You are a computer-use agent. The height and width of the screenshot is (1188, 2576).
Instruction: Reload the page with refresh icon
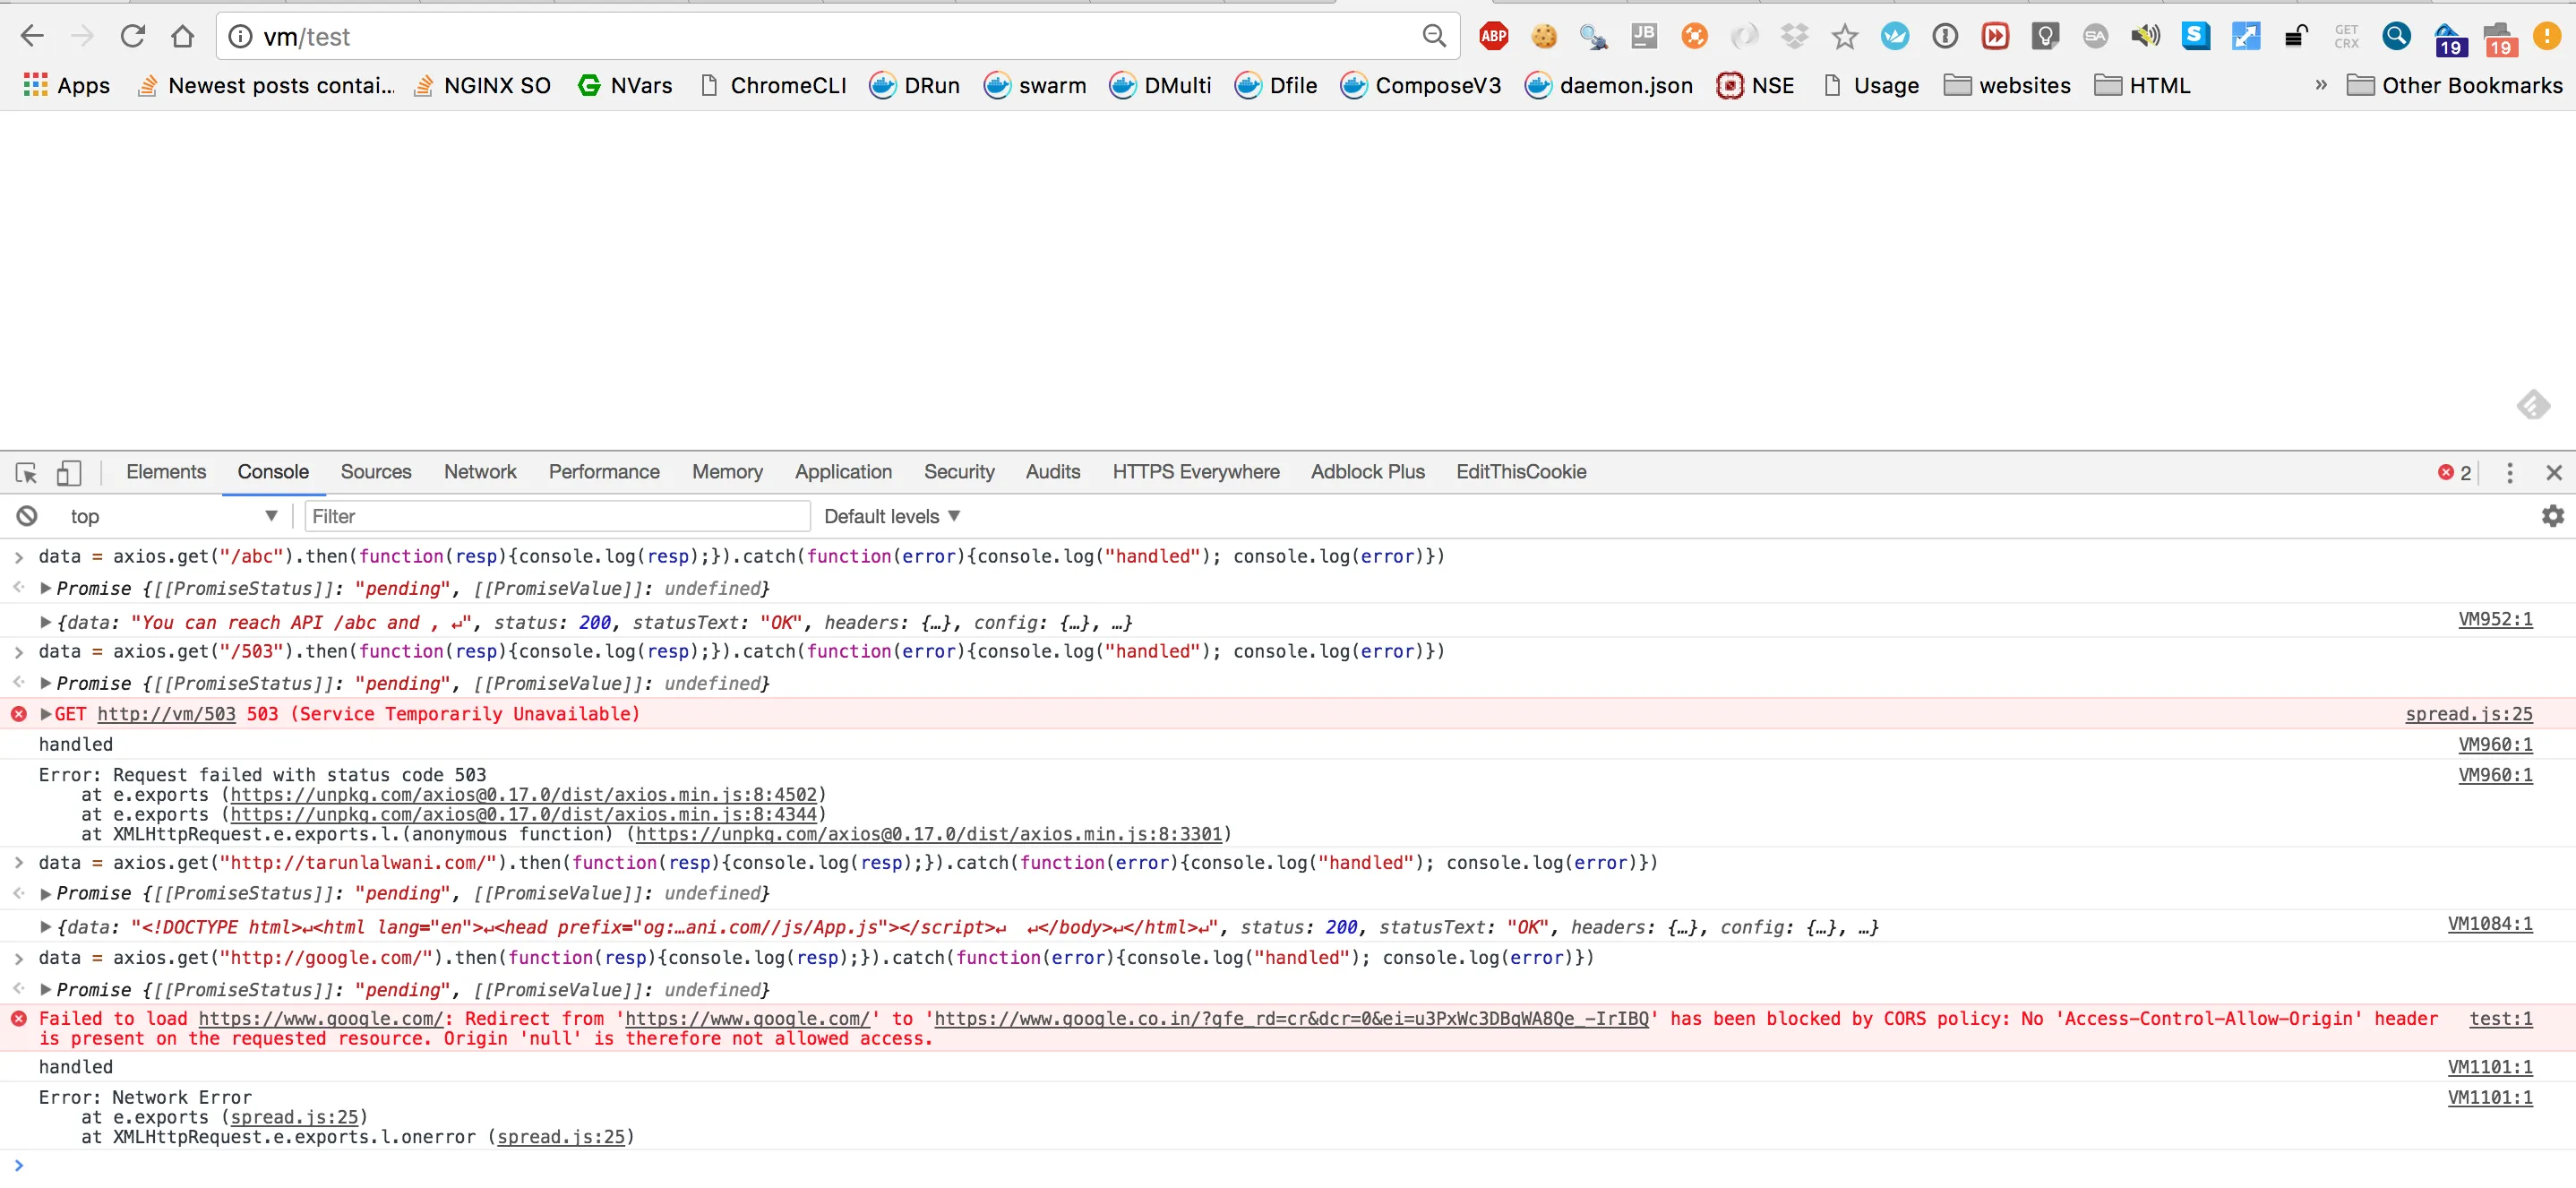click(132, 37)
